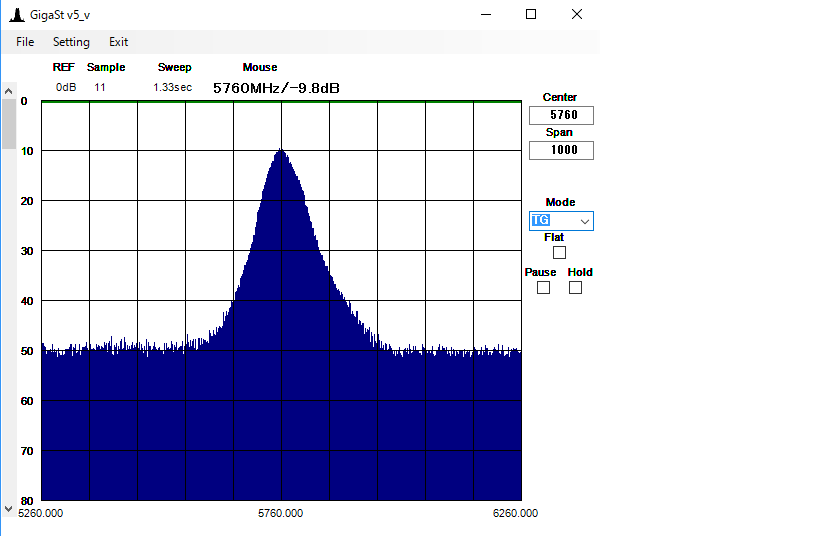Click the signal peak at 5760 MHz
Image resolution: width=816 pixels, height=536 pixels.
tap(281, 152)
